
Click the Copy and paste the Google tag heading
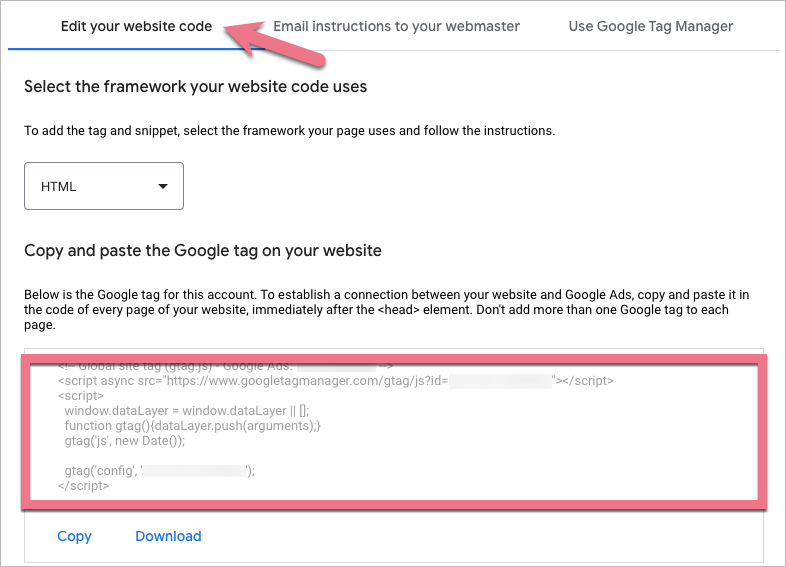point(203,250)
